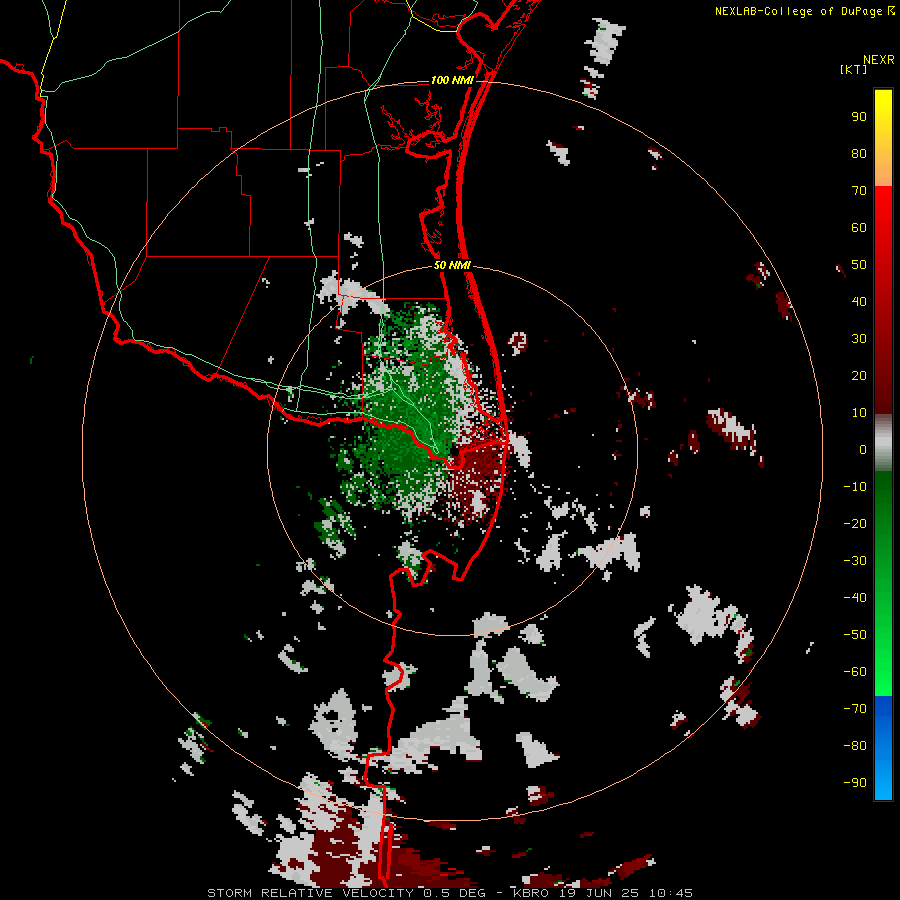The height and width of the screenshot is (900, 900).
Task: Click the -40 value on the velocity scale
Action: point(855,598)
